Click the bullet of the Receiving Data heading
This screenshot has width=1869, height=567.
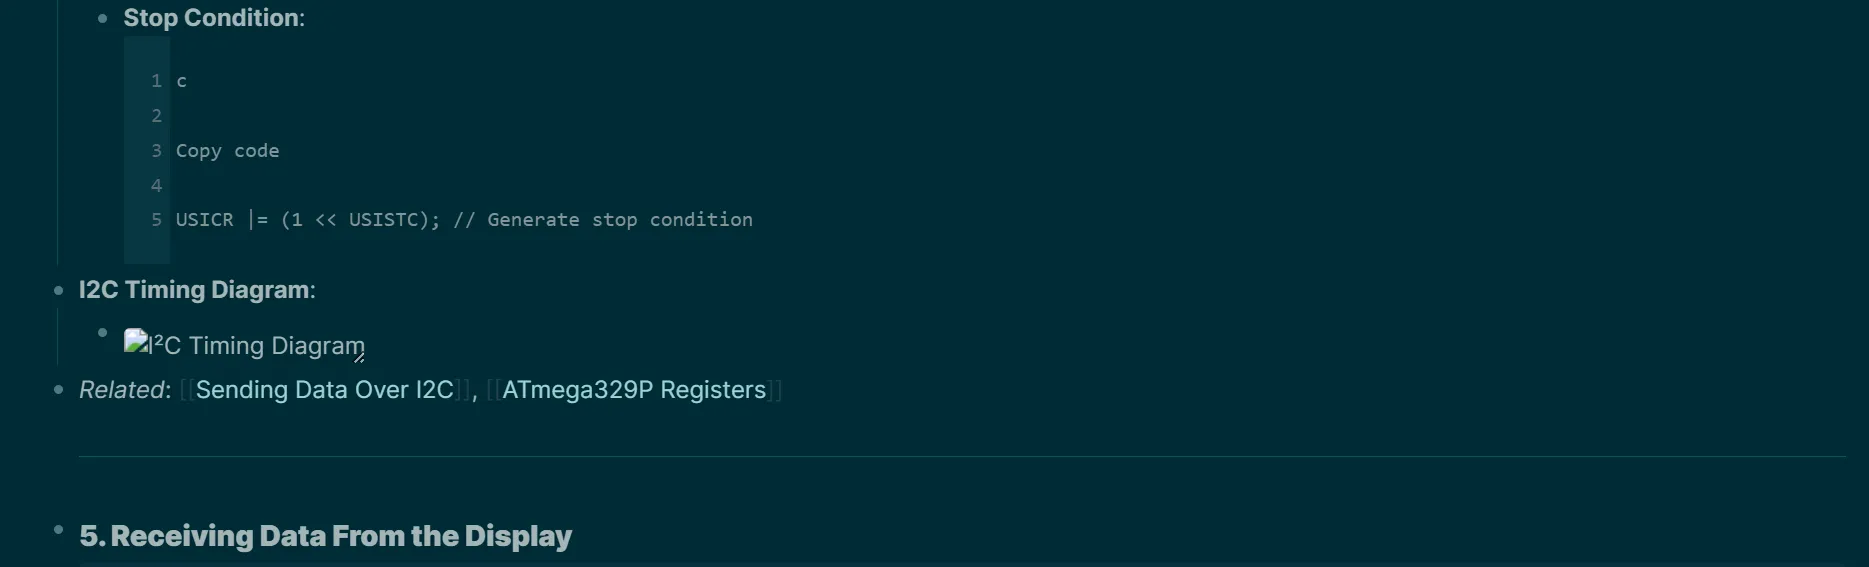pos(58,529)
